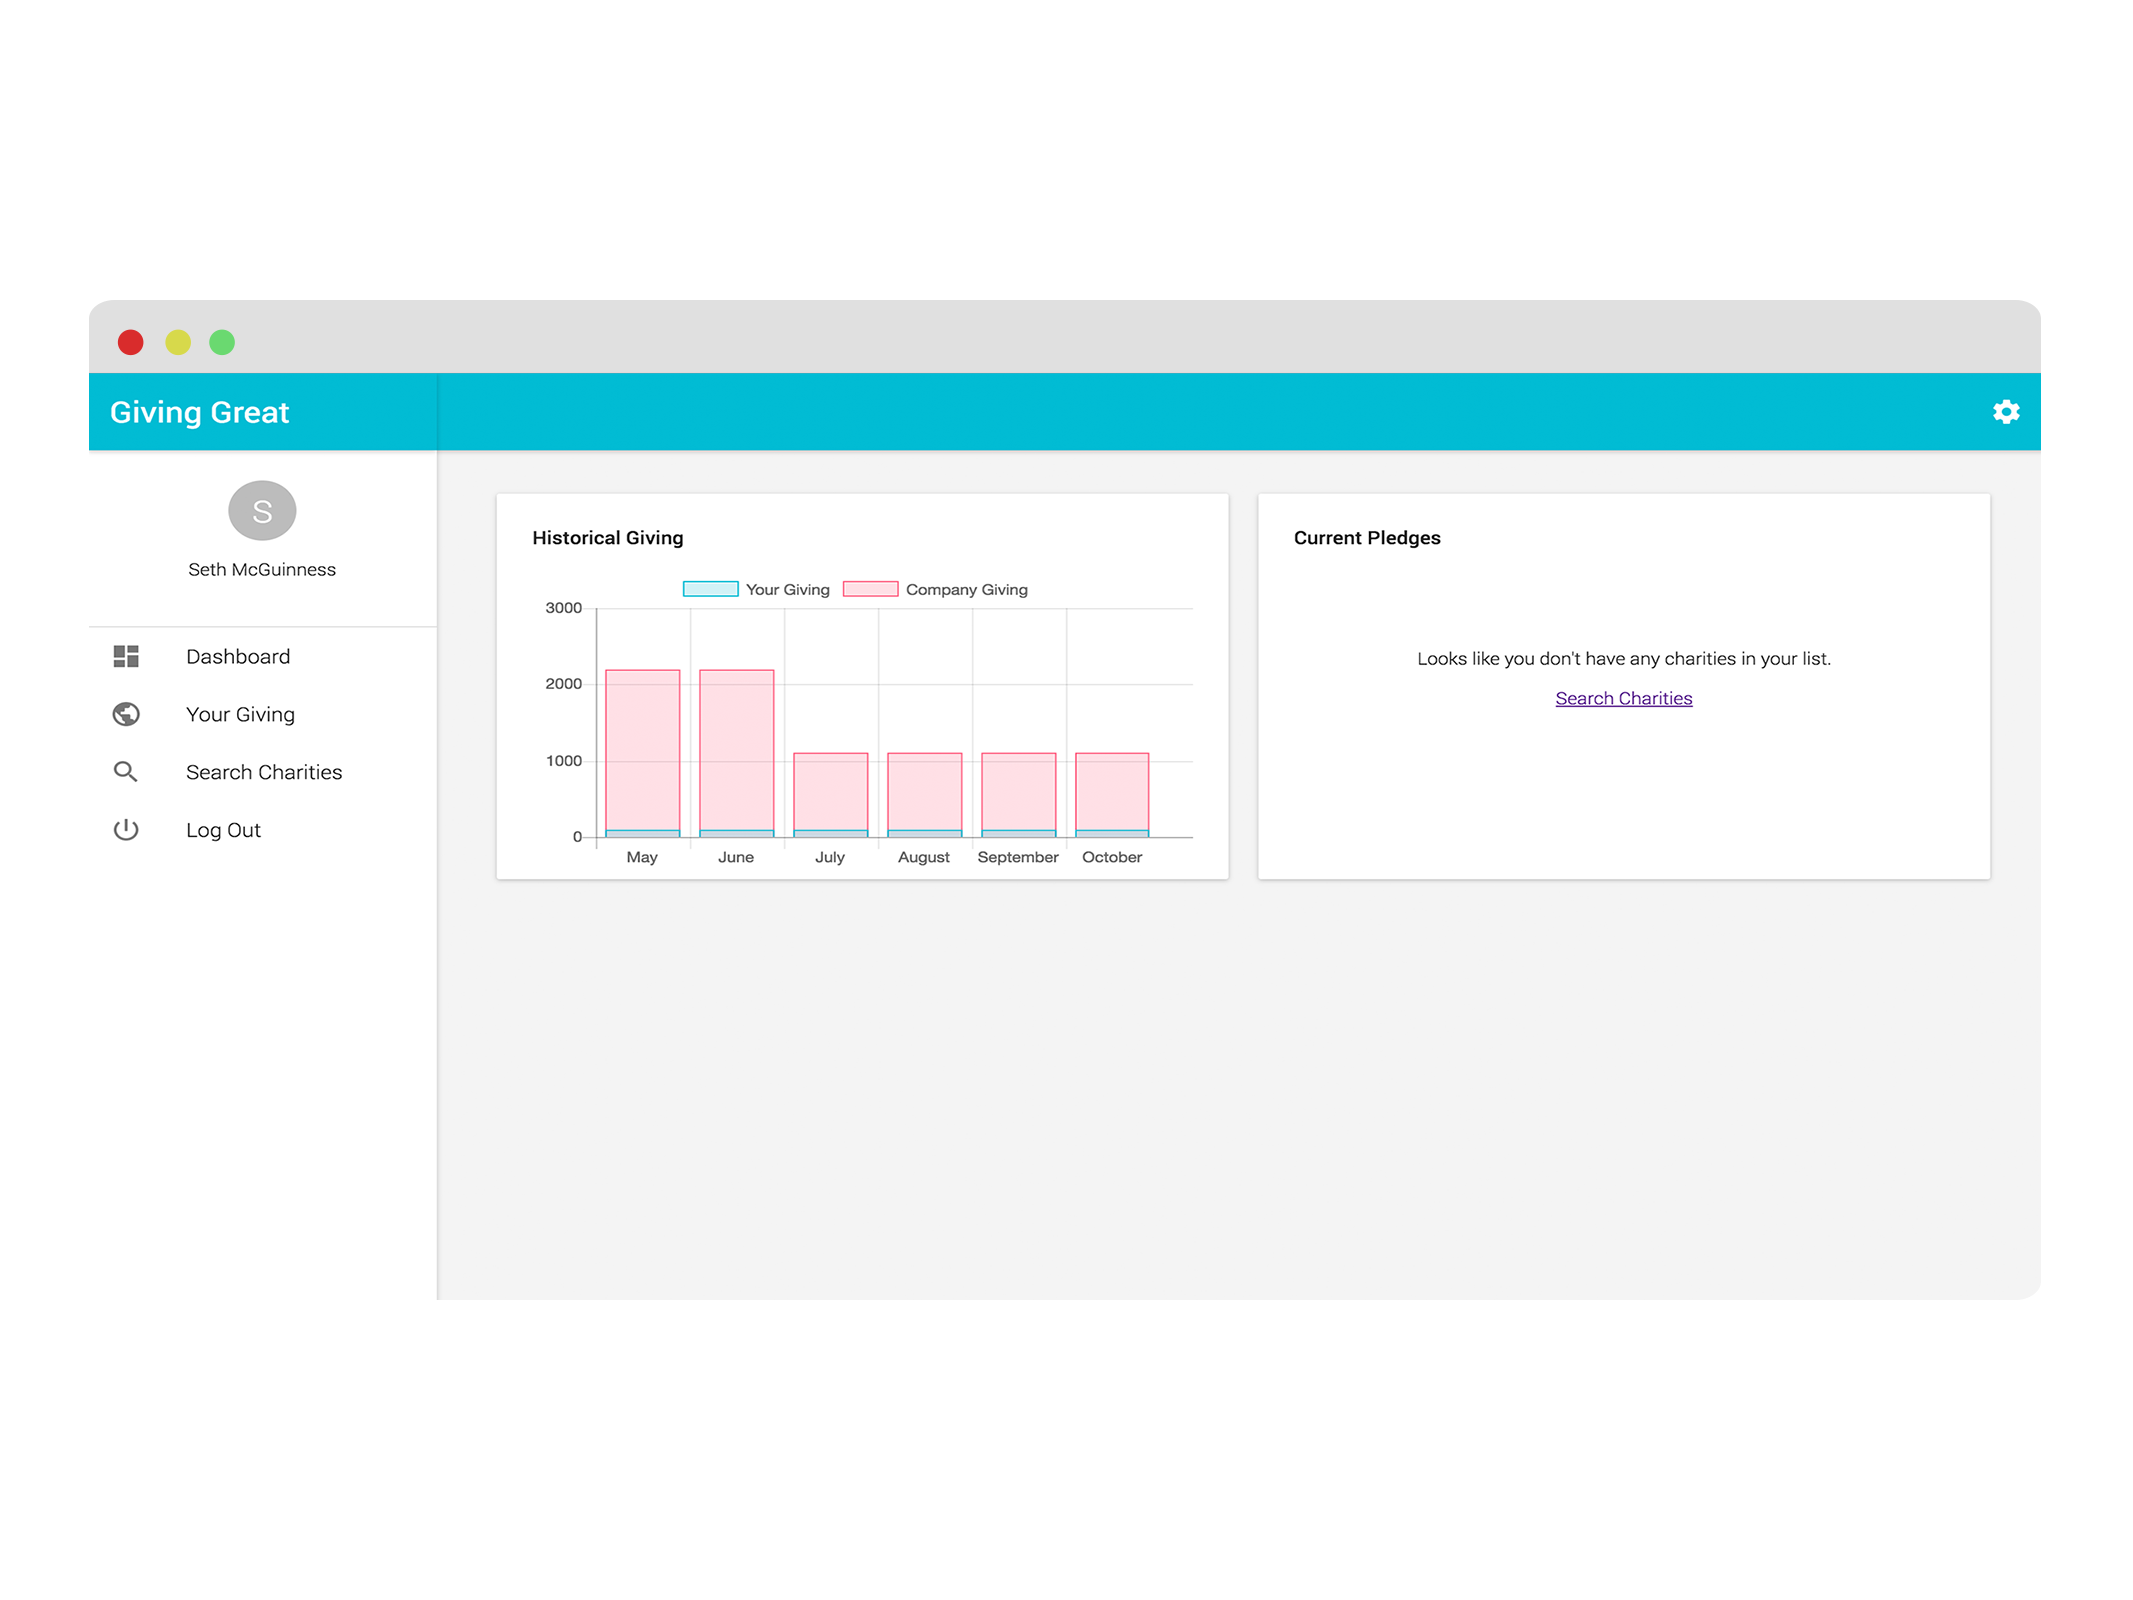The width and height of the screenshot is (2133, 1600).
Task: Click the Dashboard grid icon
Action: [x=126, y=656]
